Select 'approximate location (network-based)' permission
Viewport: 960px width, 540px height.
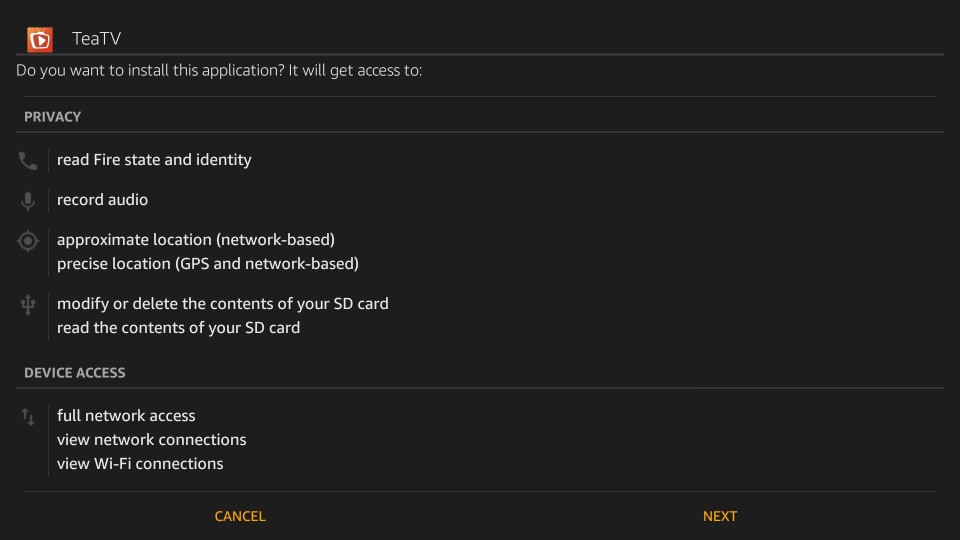196,240
